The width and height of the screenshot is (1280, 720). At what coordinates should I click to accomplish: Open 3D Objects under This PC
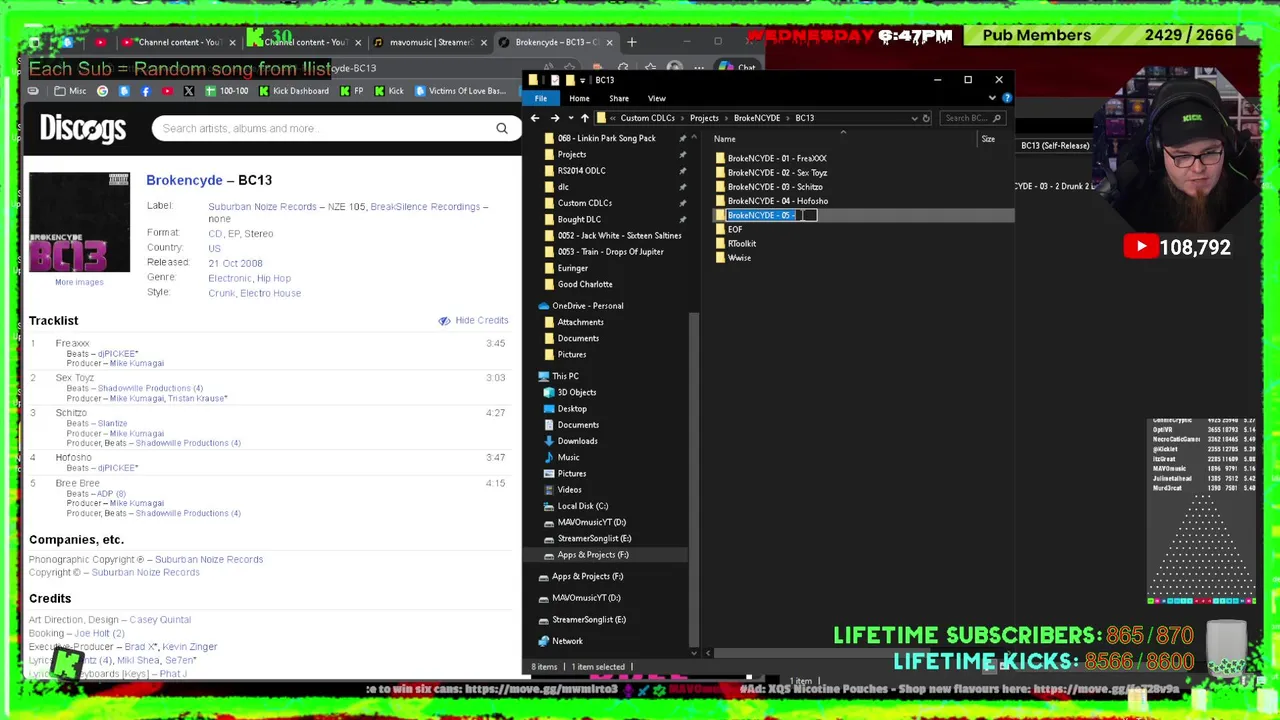click(x=576, y=392)
